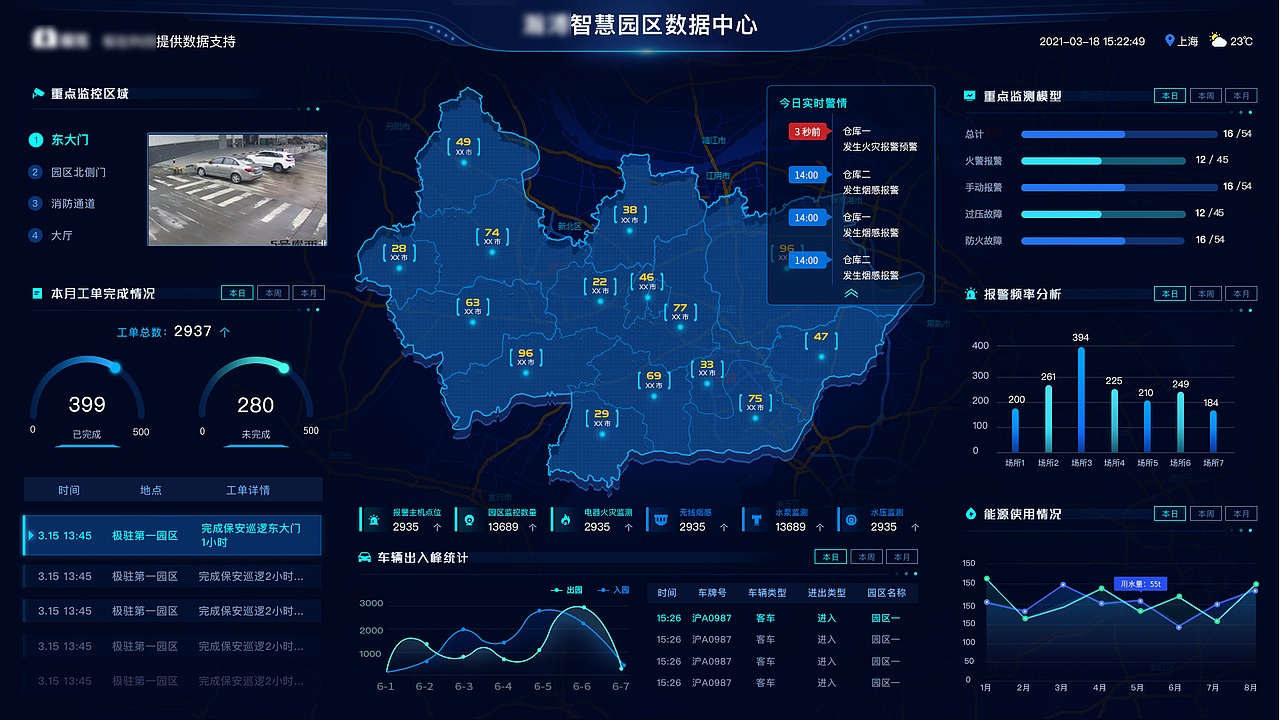Switch 重点监测模型 to the 本月 tab
Viewport: 1280px width, 720px height.
coord(1241,96)
